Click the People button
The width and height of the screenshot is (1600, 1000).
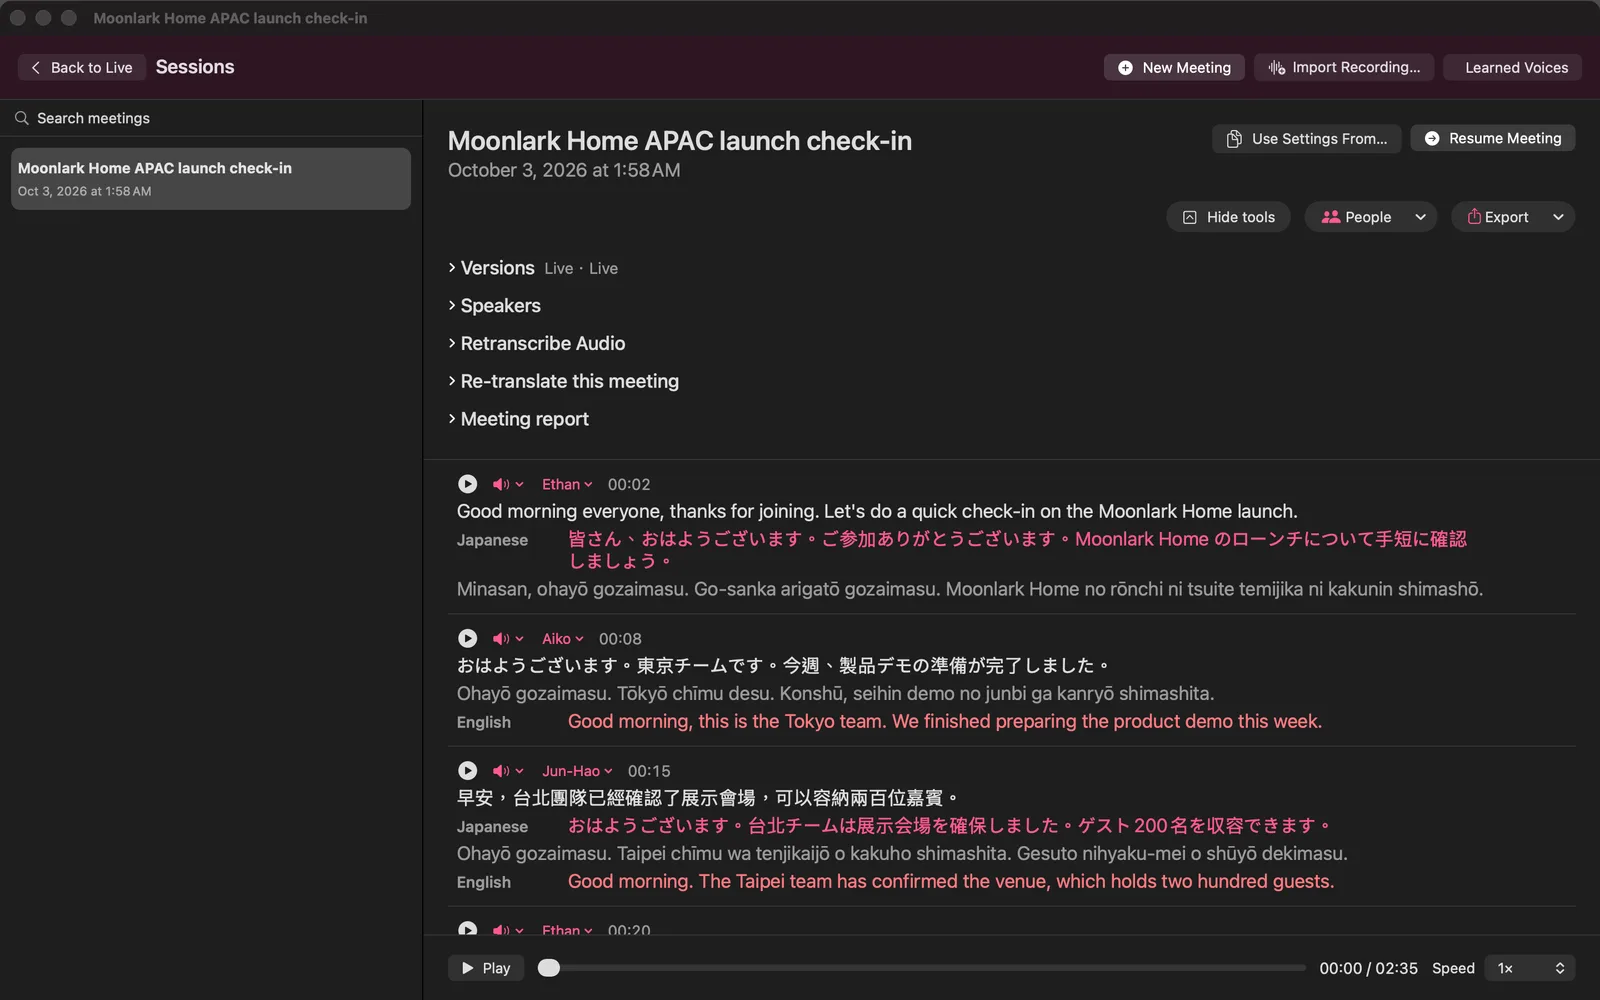(1356, 217)
